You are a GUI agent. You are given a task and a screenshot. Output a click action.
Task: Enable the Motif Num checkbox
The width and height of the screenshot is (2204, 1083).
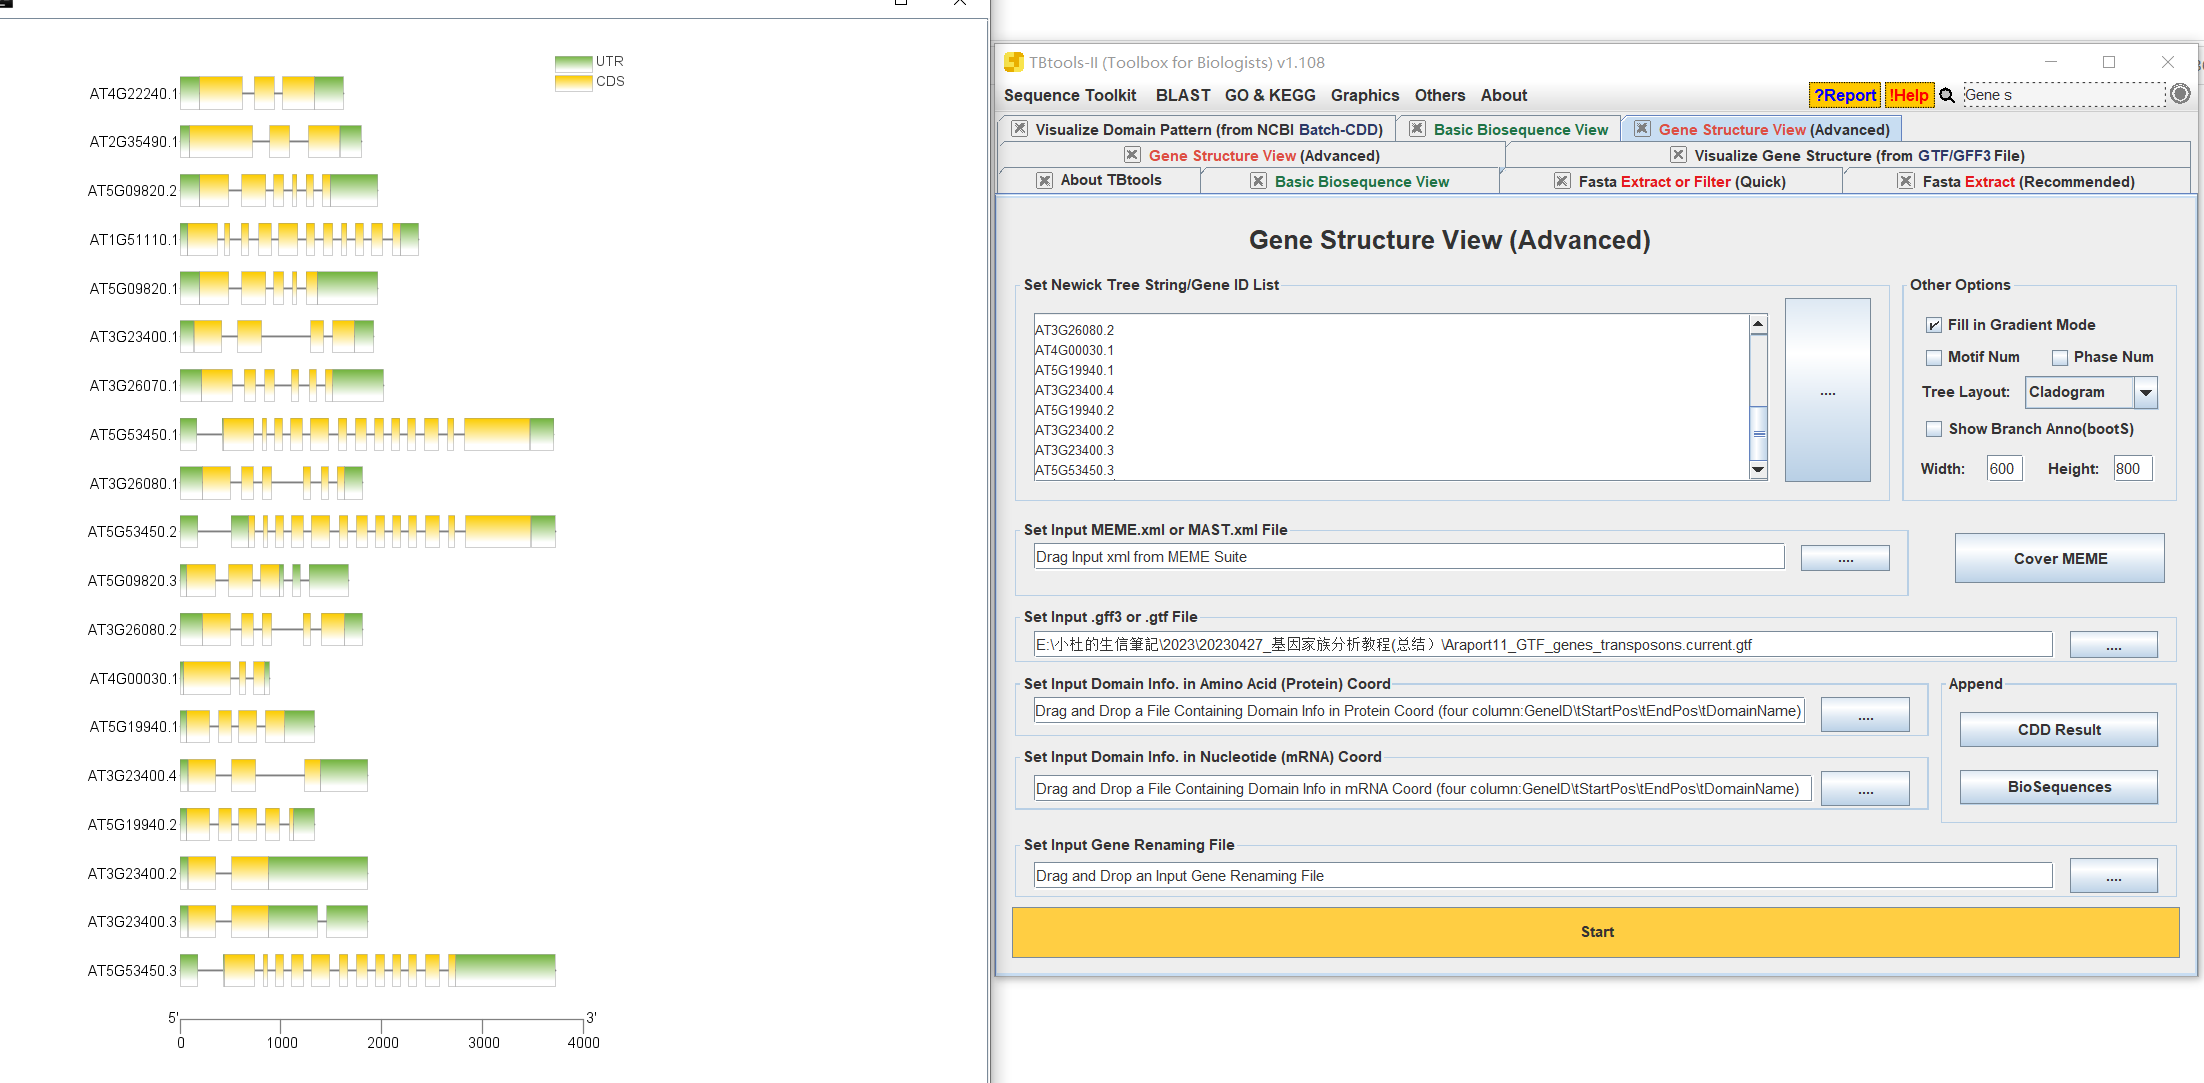(x=1934, y=357)
